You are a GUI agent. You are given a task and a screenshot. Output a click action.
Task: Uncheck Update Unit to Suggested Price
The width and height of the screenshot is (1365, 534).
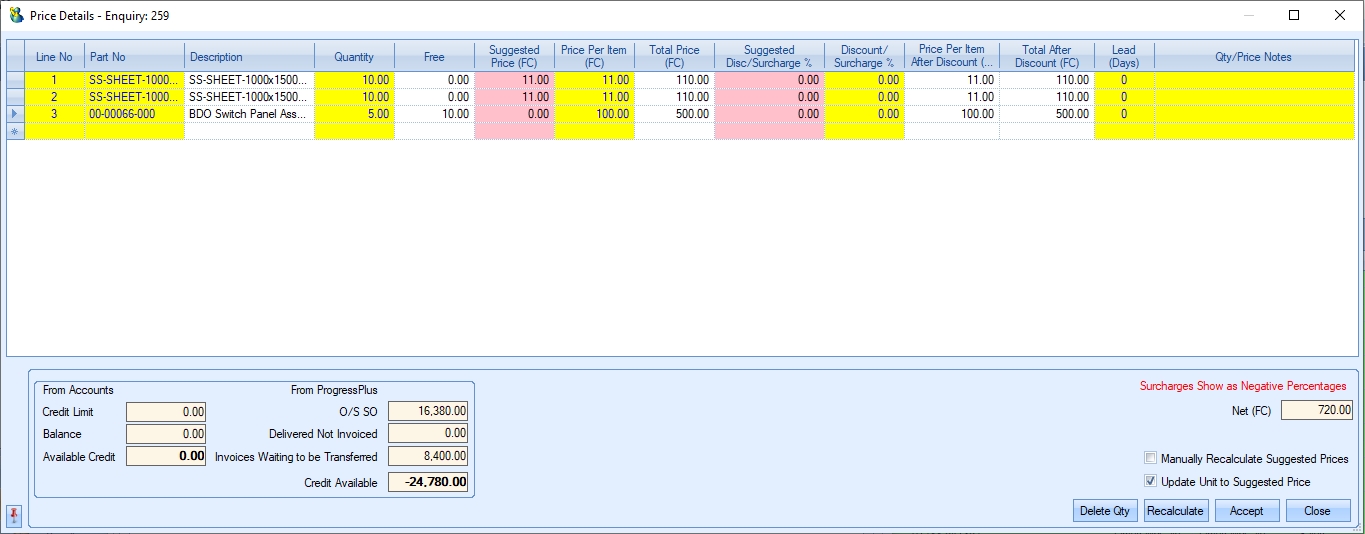click(1151, 482)
